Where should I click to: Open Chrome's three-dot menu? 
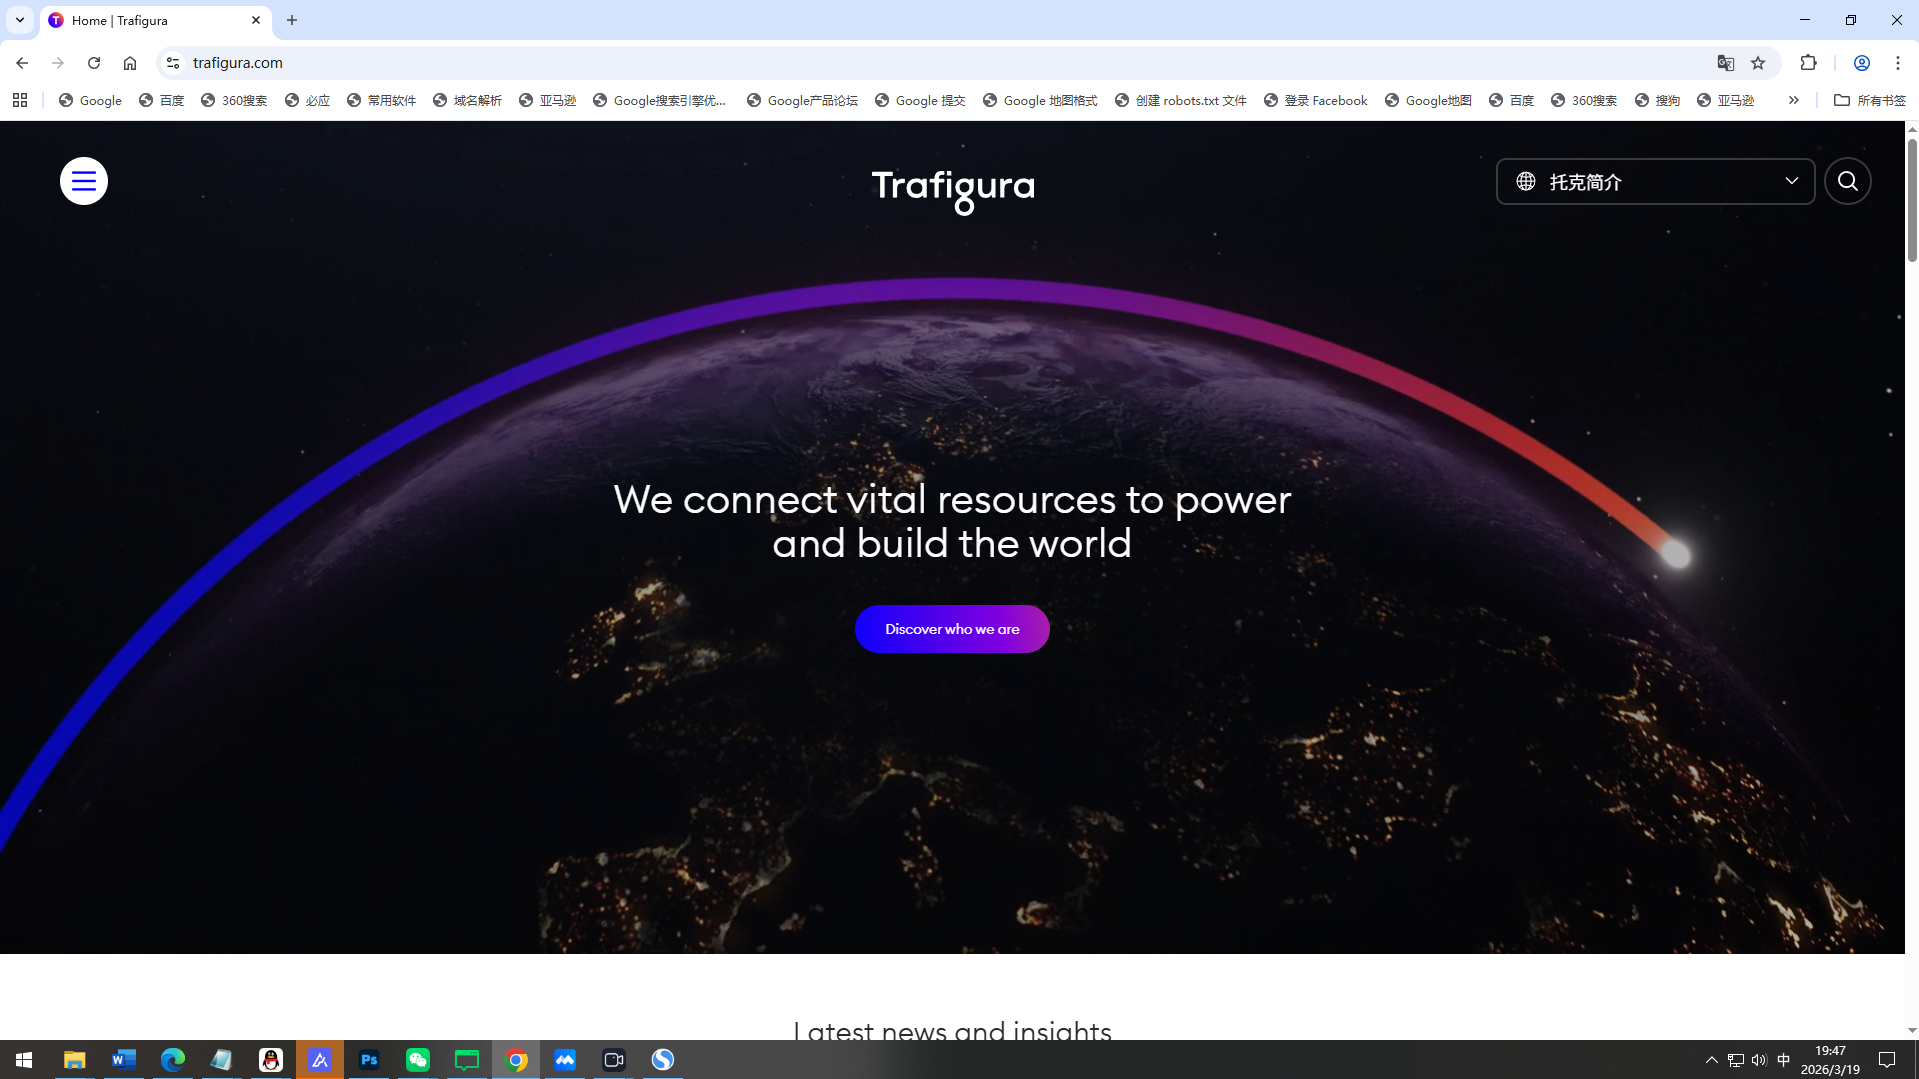click(x=1897, y=63)
